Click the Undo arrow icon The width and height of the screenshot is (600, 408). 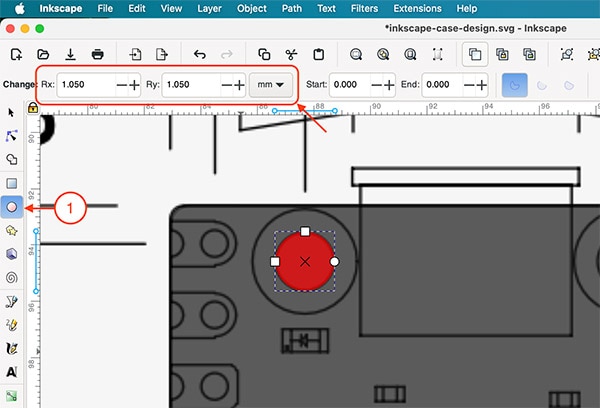pos(200,53)
